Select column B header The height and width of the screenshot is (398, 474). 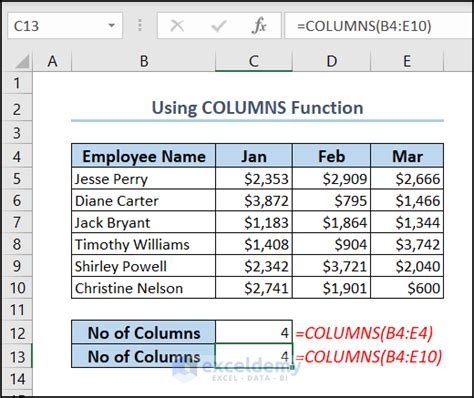[144, 61]
